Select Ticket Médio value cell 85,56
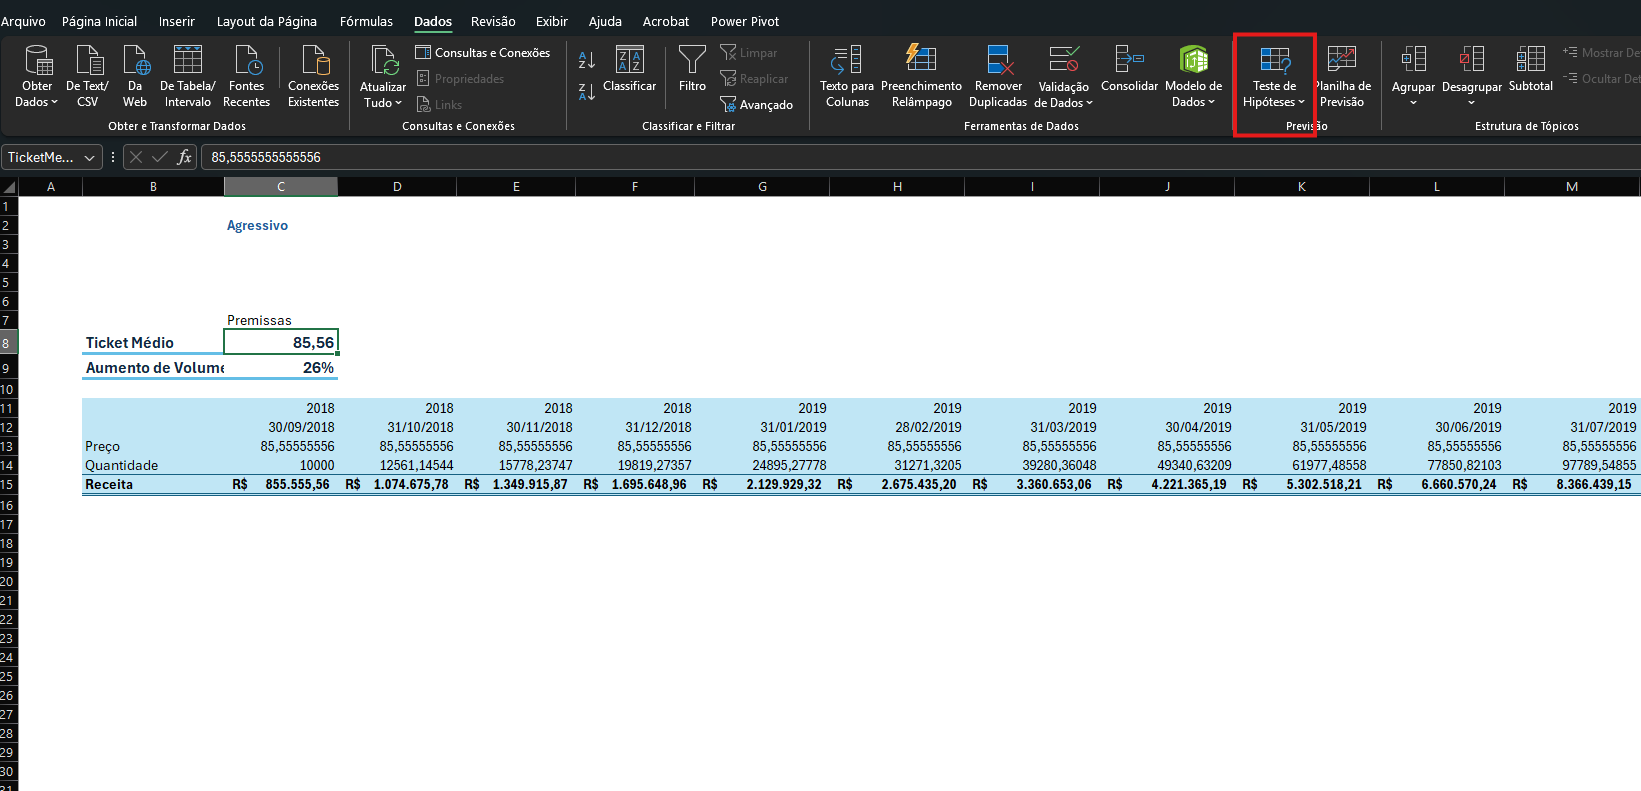 (x=281, y=342)
